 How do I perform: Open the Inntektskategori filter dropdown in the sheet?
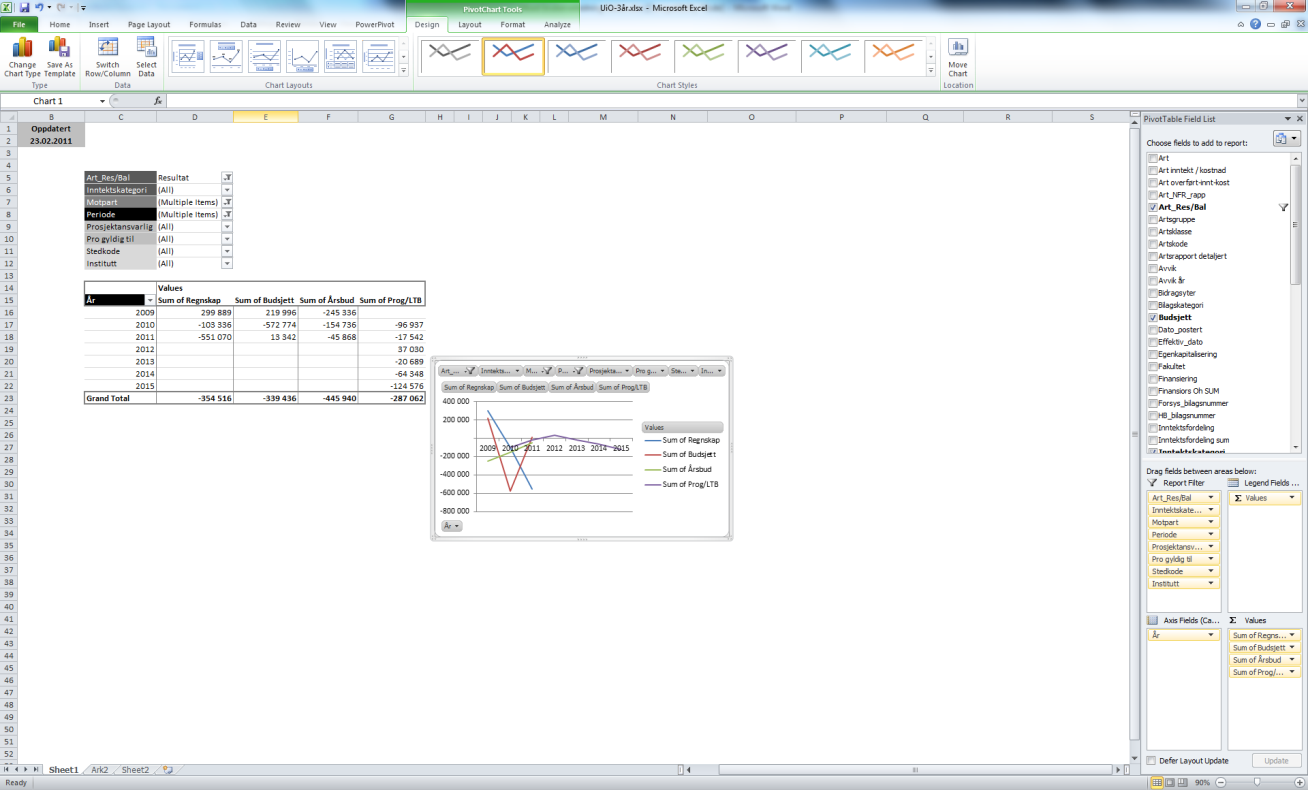227,190
